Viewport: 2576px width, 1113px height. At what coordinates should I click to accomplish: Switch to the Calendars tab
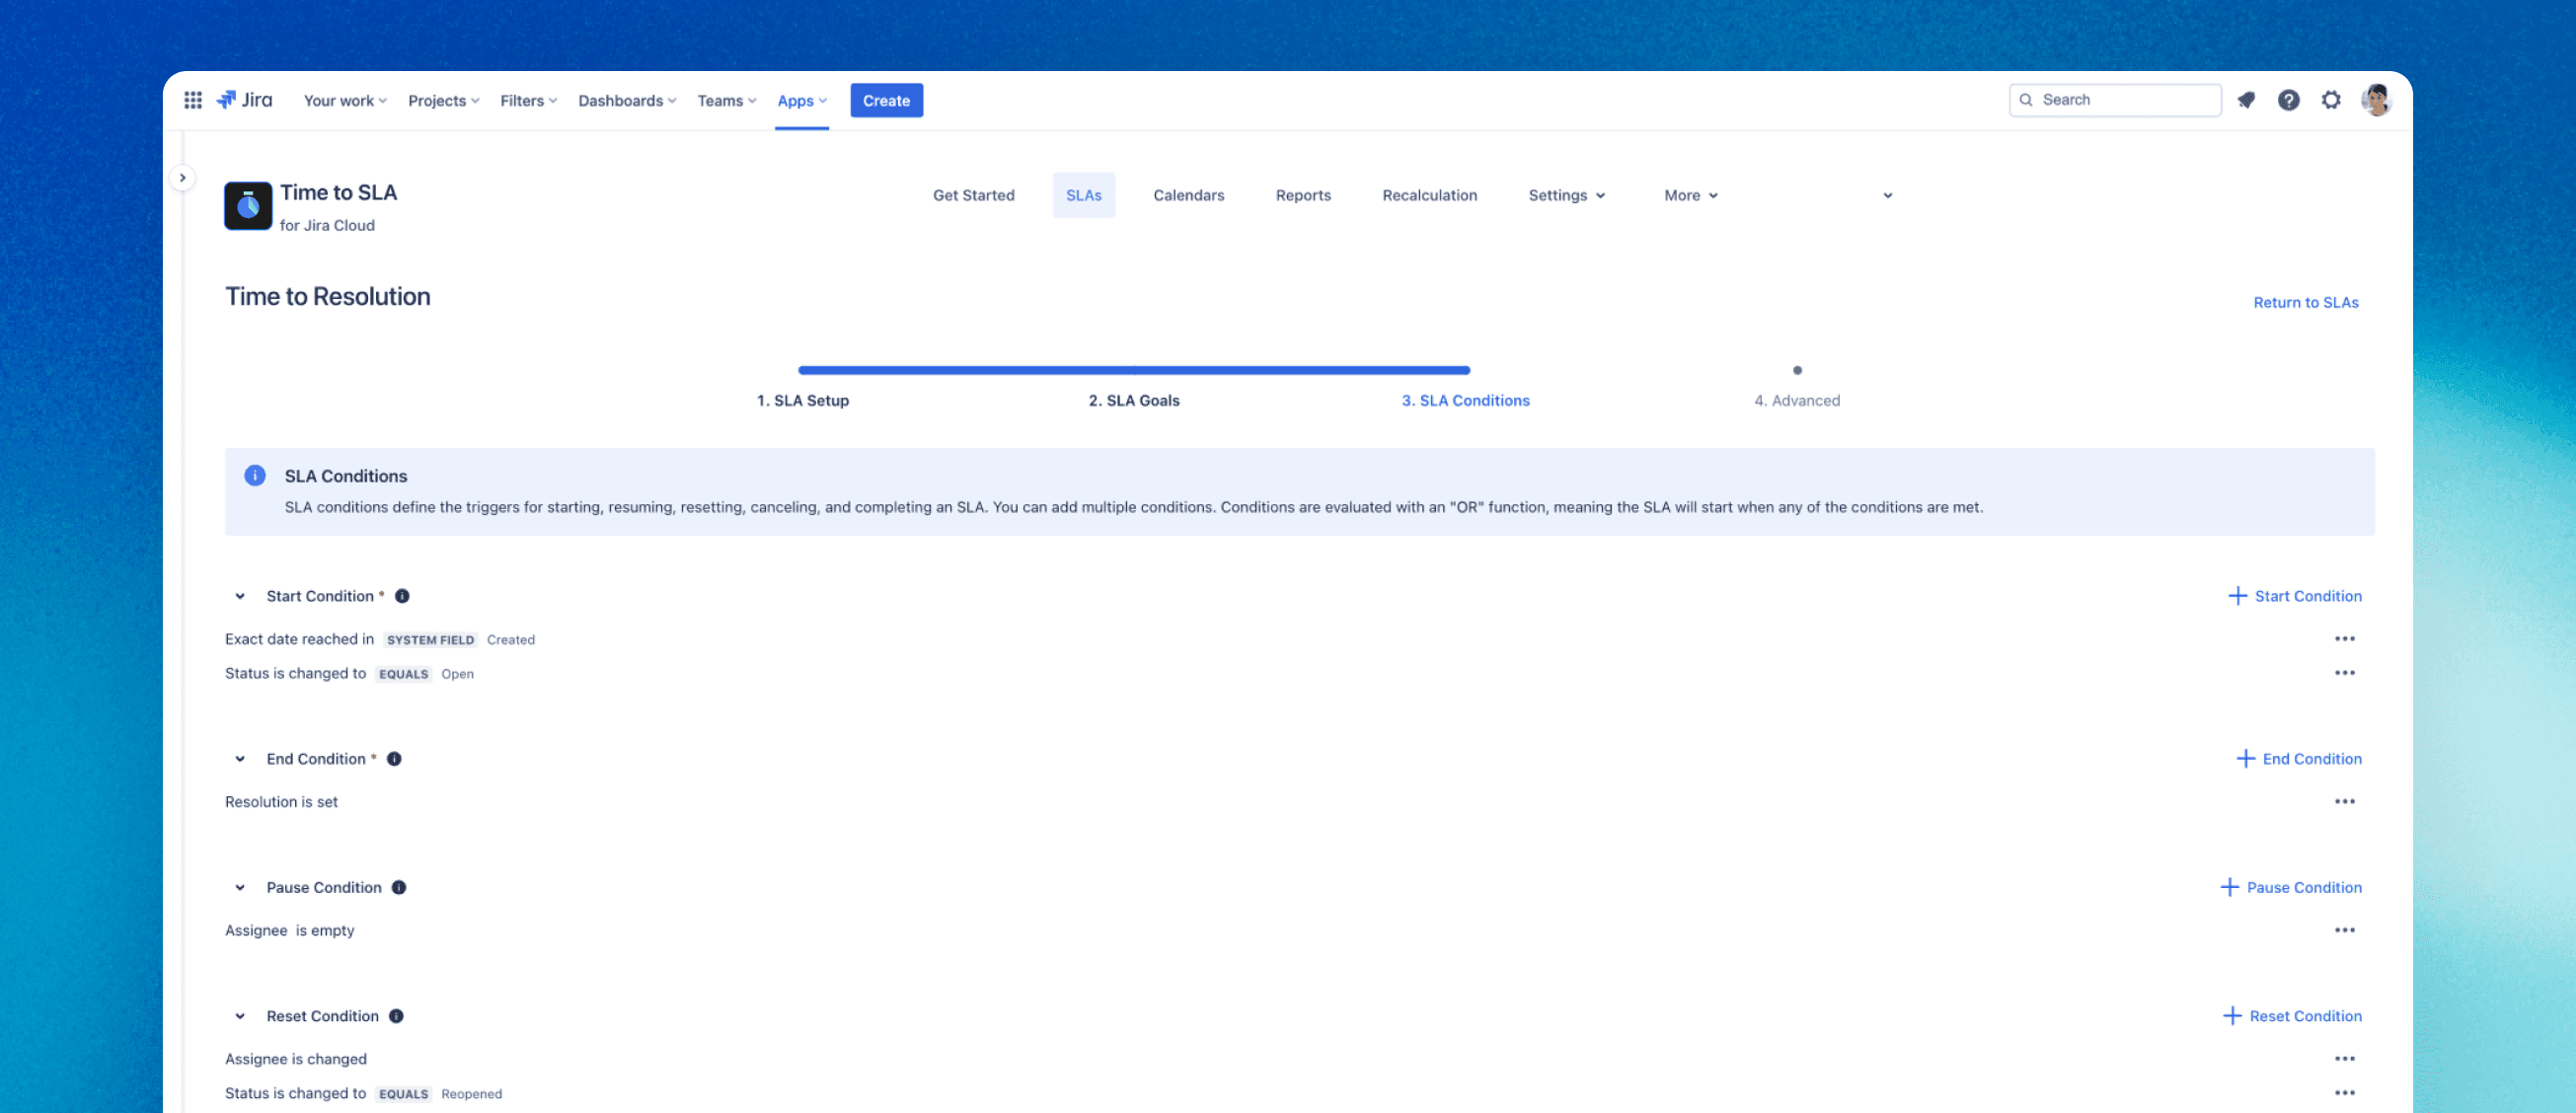pos(1188,195)
